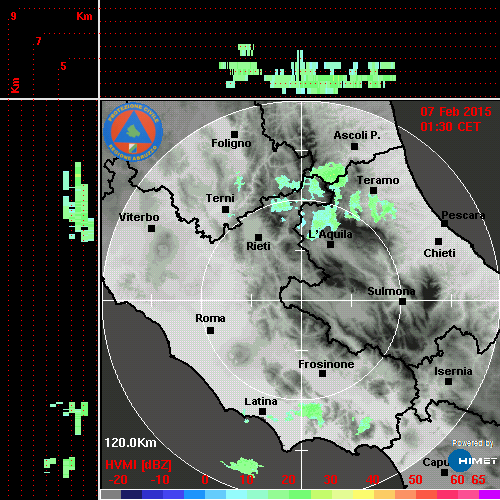Click the Rieti label
500x500 pixels.
pos(258,246)
